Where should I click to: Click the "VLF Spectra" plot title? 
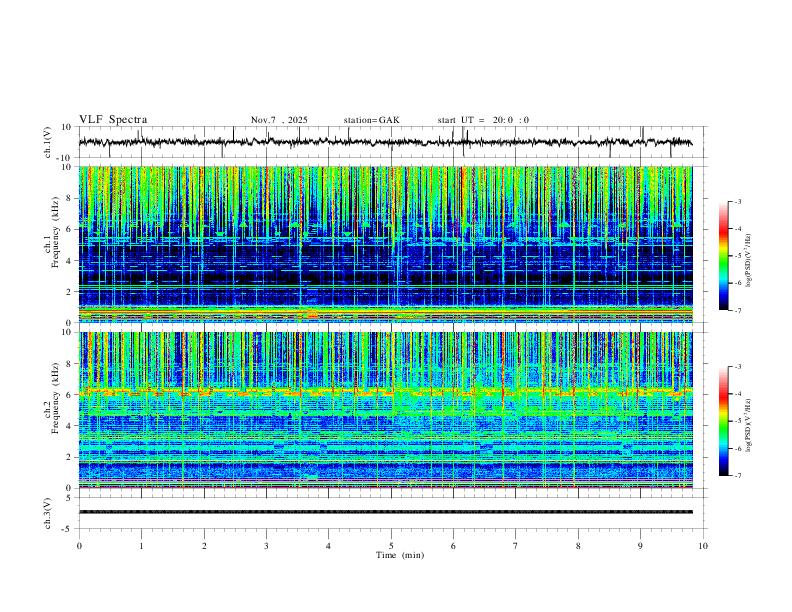(113, 120)
